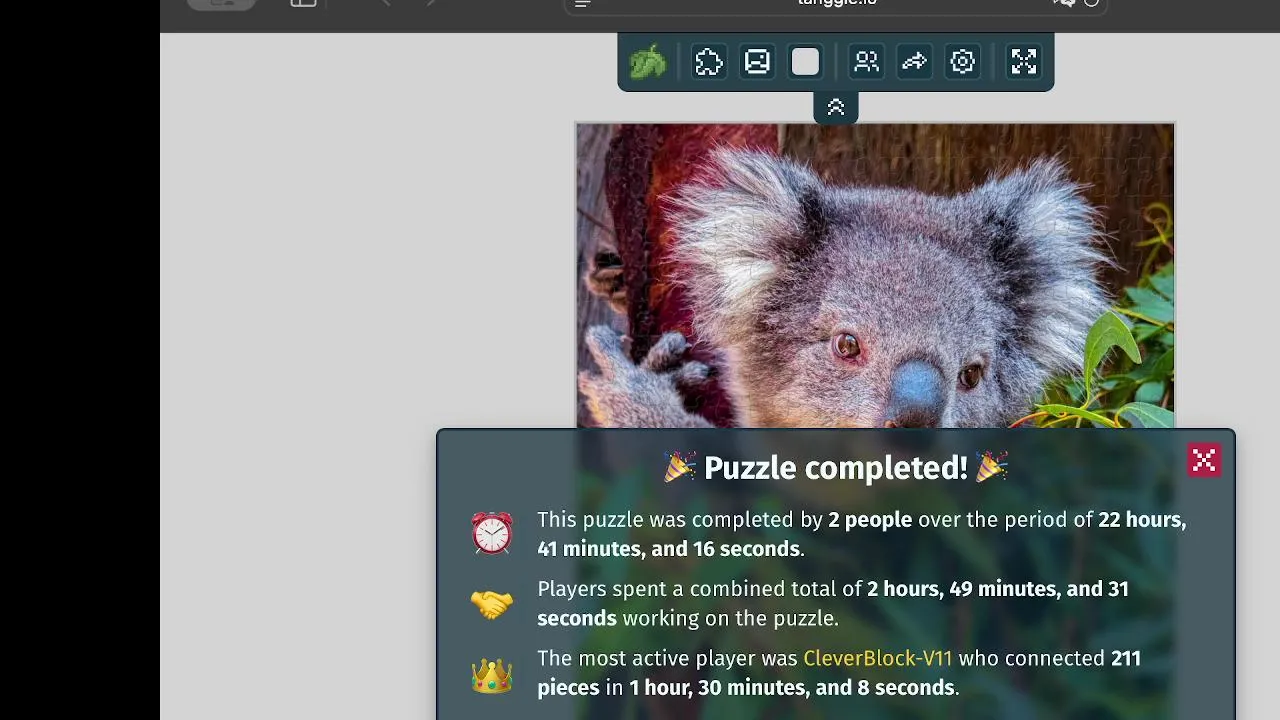The width and height of the screenshot is (1280, 720).
Task: Open the white background color swatch
Action: click(x=805, y=62)
